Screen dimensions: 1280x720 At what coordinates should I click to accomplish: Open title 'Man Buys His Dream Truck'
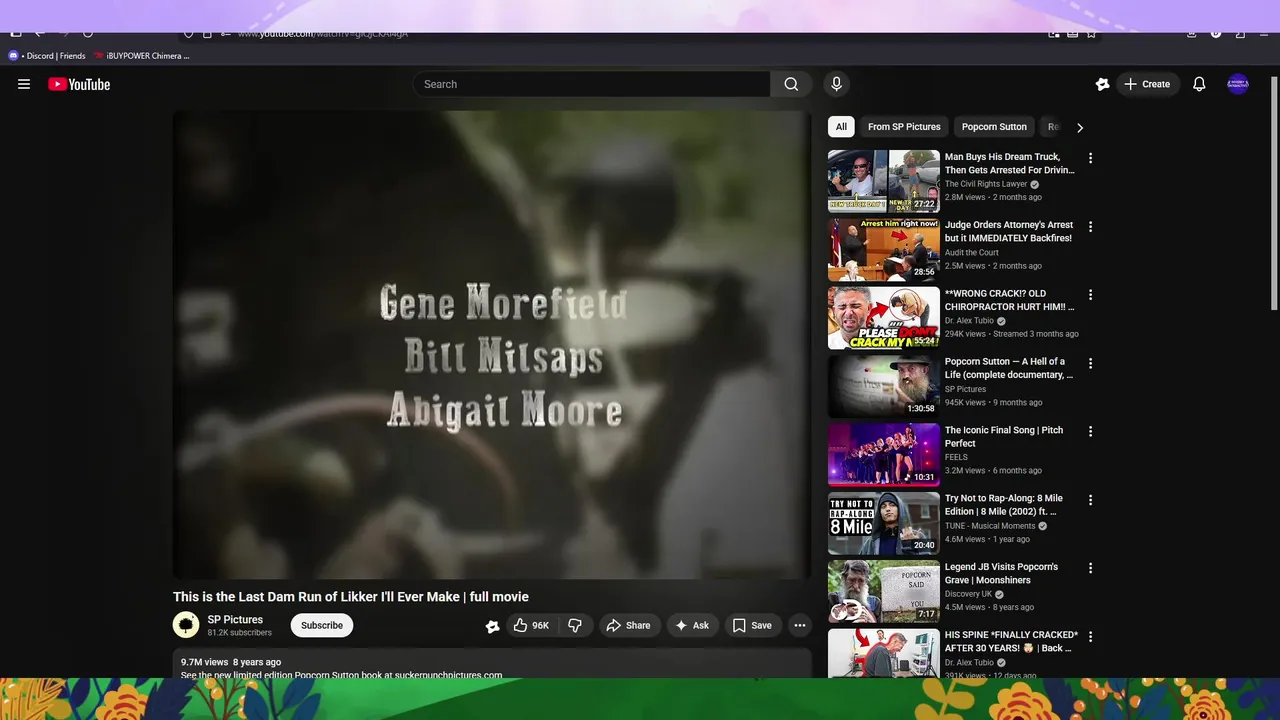pos(1010,163)
